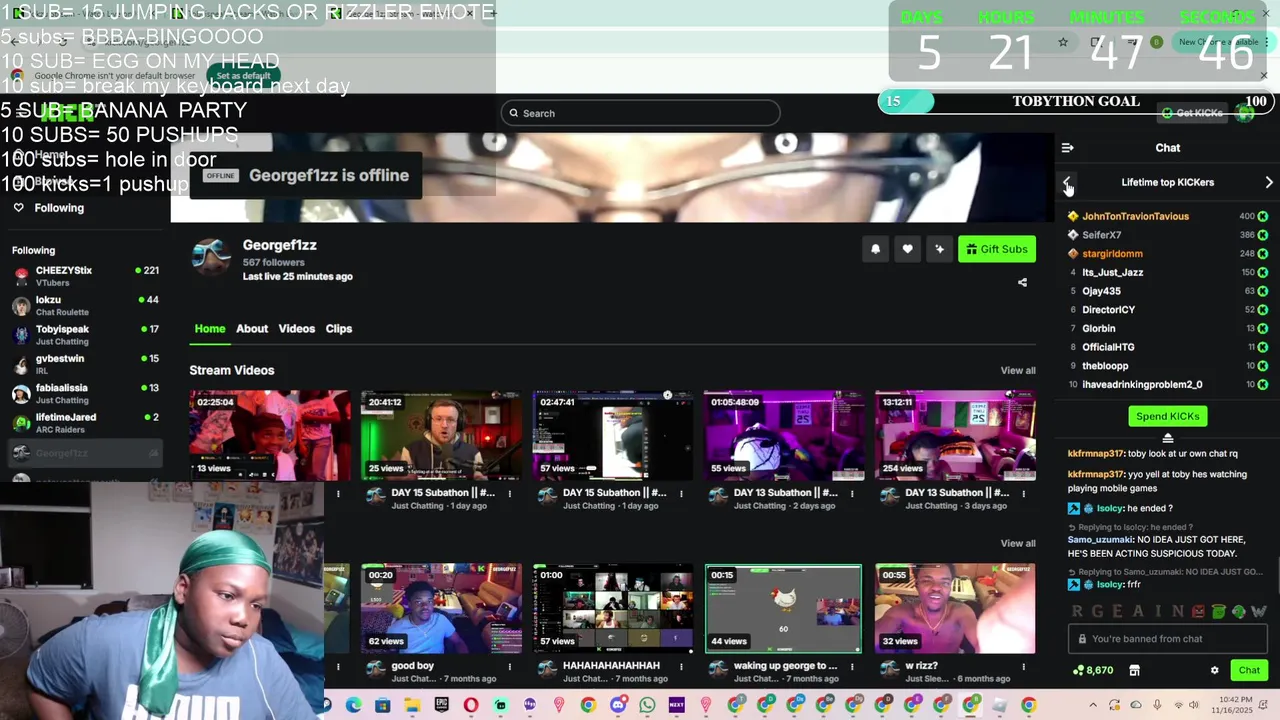Click the Kick search field

(x=640, y=113)
